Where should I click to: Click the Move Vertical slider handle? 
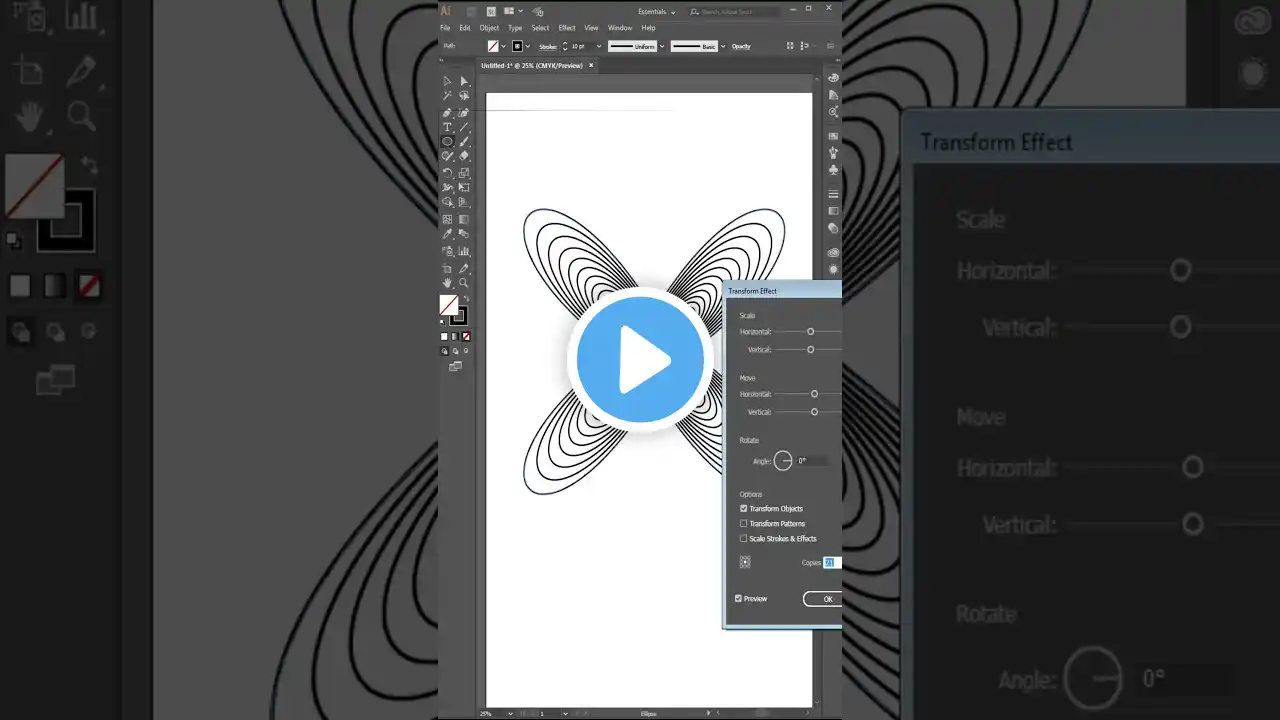point(815,412)
